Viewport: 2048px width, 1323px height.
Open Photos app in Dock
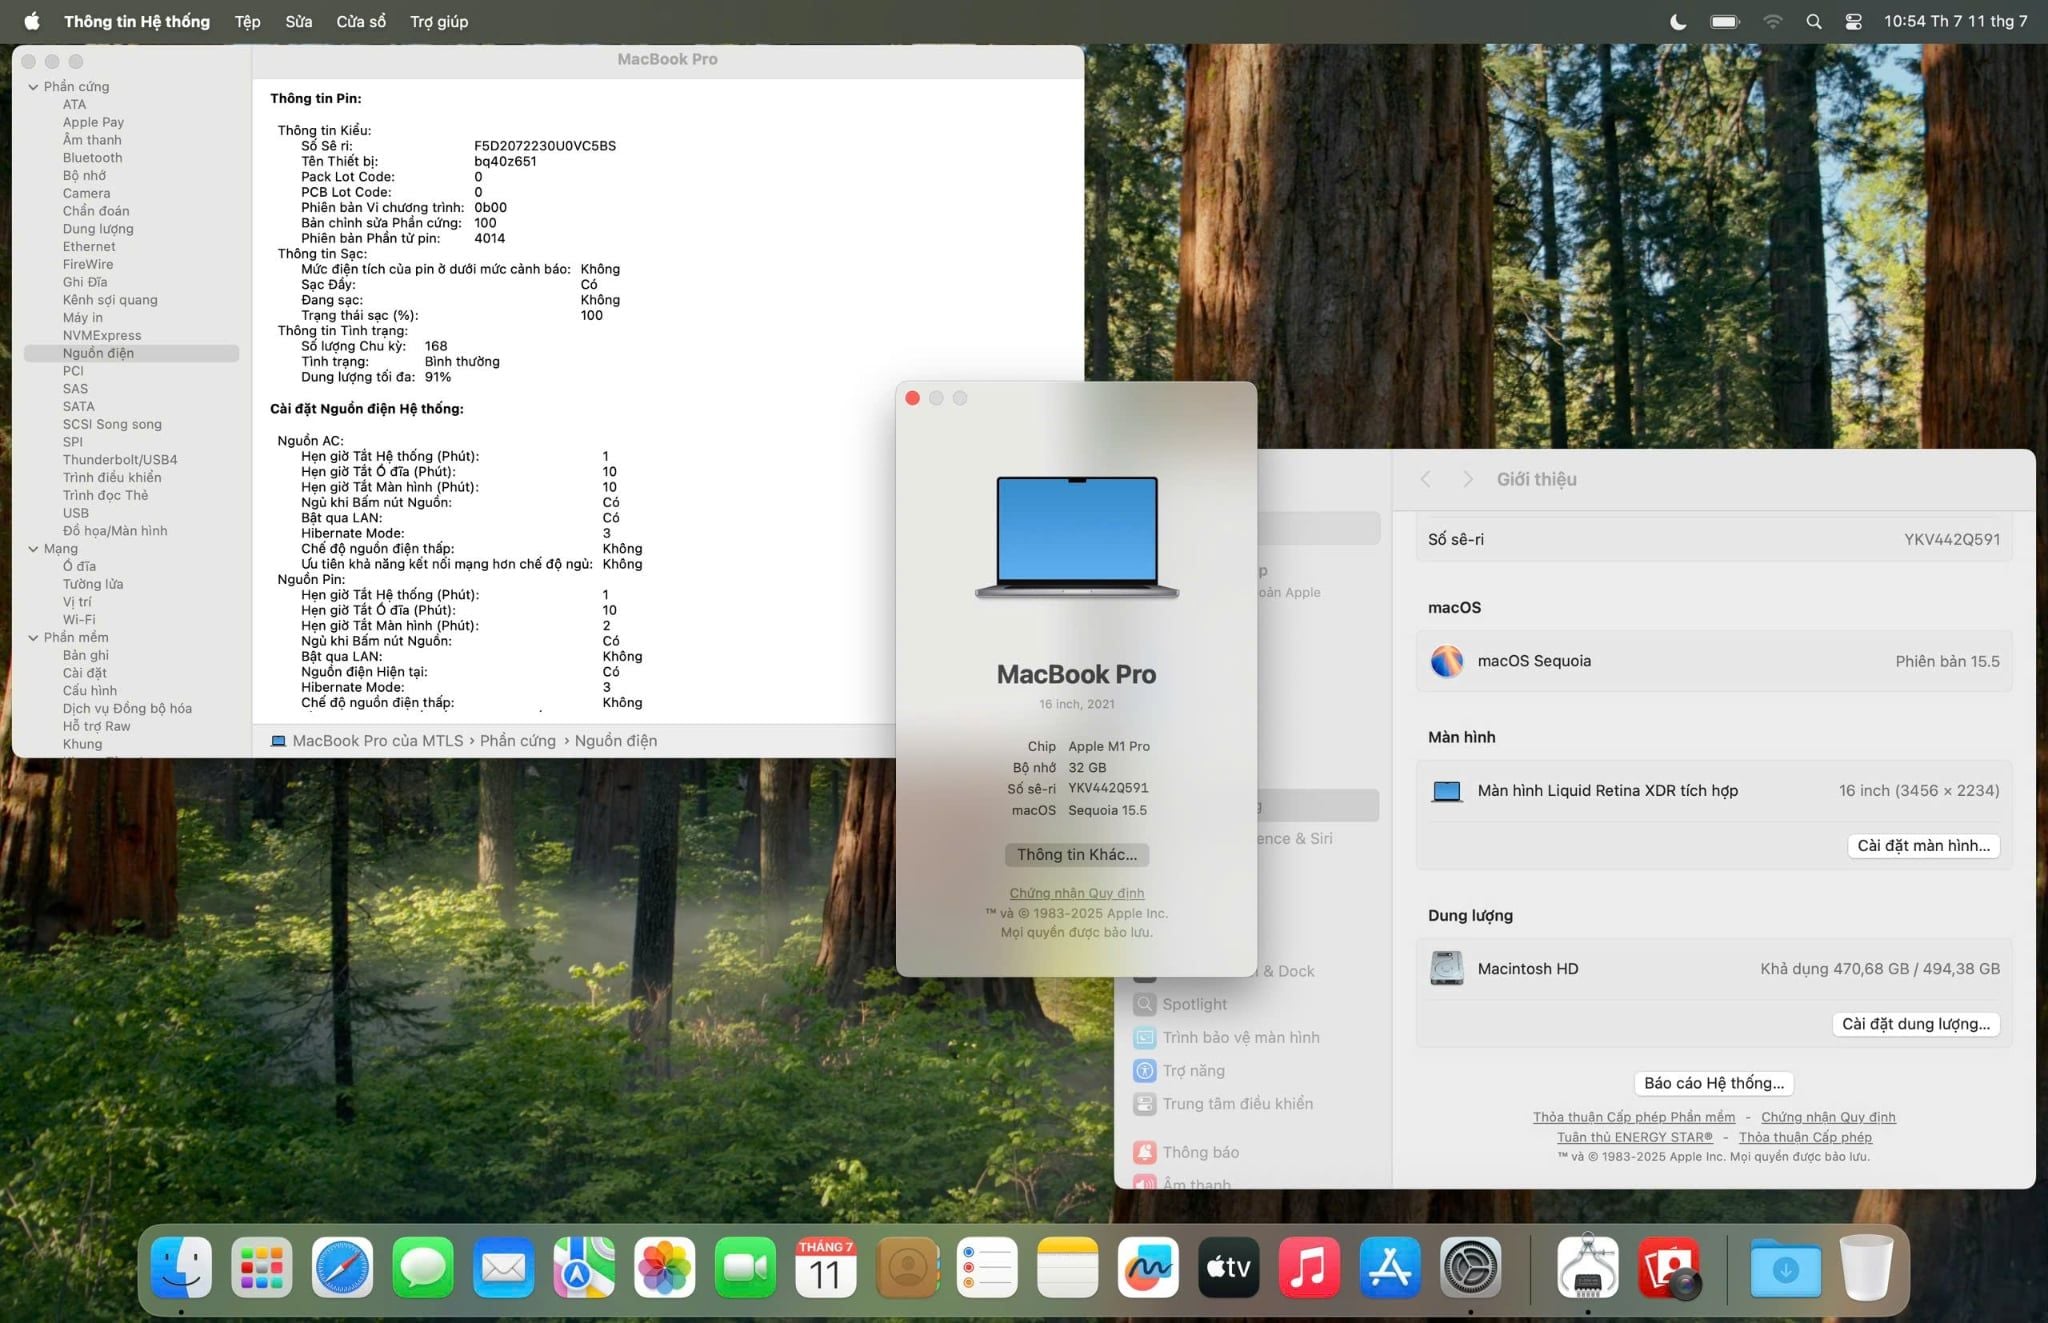pyautogui.click(x=665, y=1267)
